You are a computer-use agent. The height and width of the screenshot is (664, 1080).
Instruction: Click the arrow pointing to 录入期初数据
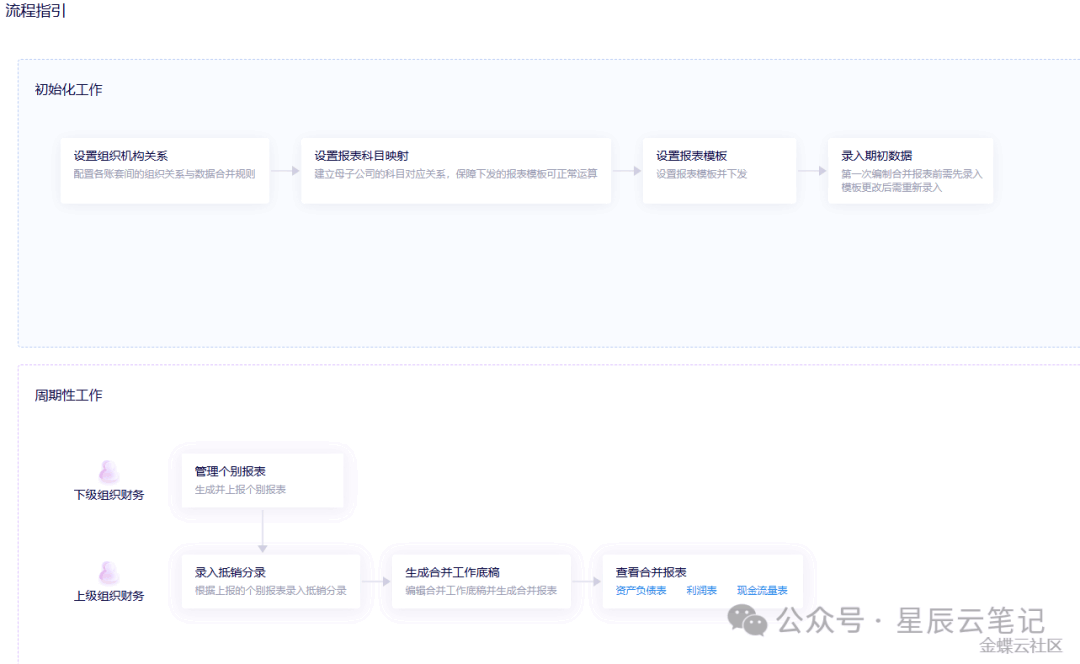coord(812,171)
